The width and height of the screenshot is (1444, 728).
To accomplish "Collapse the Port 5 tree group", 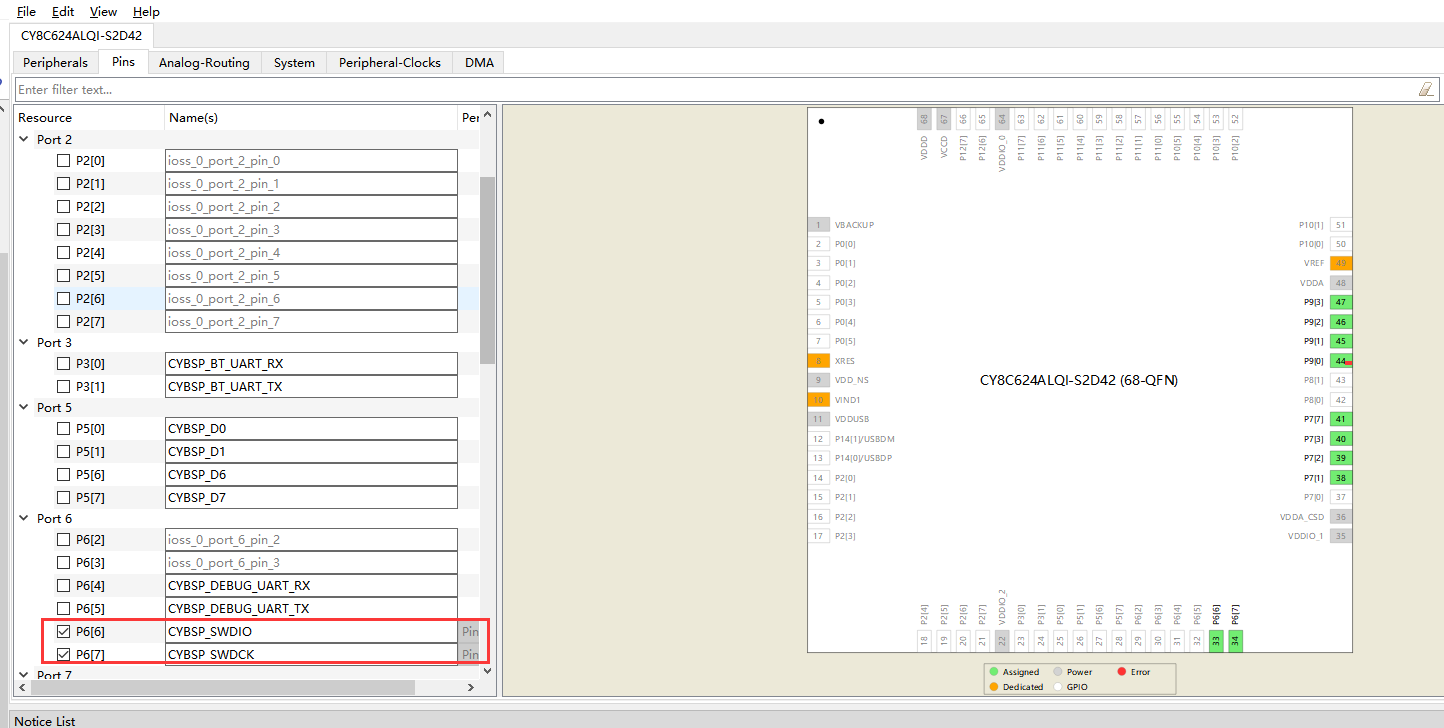I will 24,408.
